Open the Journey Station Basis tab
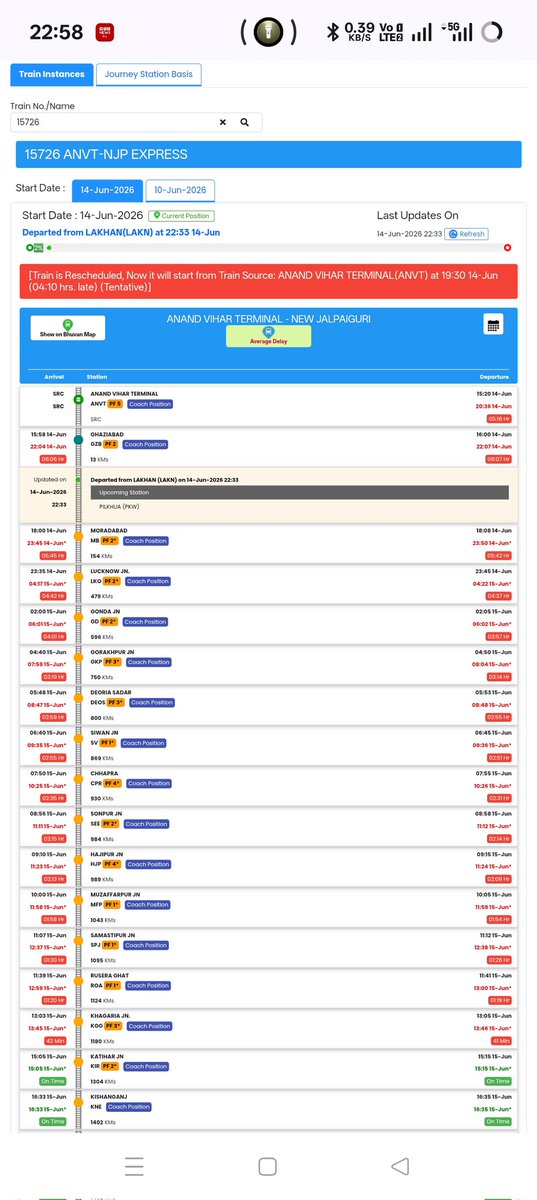Viewport: 537px width, 1200px height. (149, 74)
